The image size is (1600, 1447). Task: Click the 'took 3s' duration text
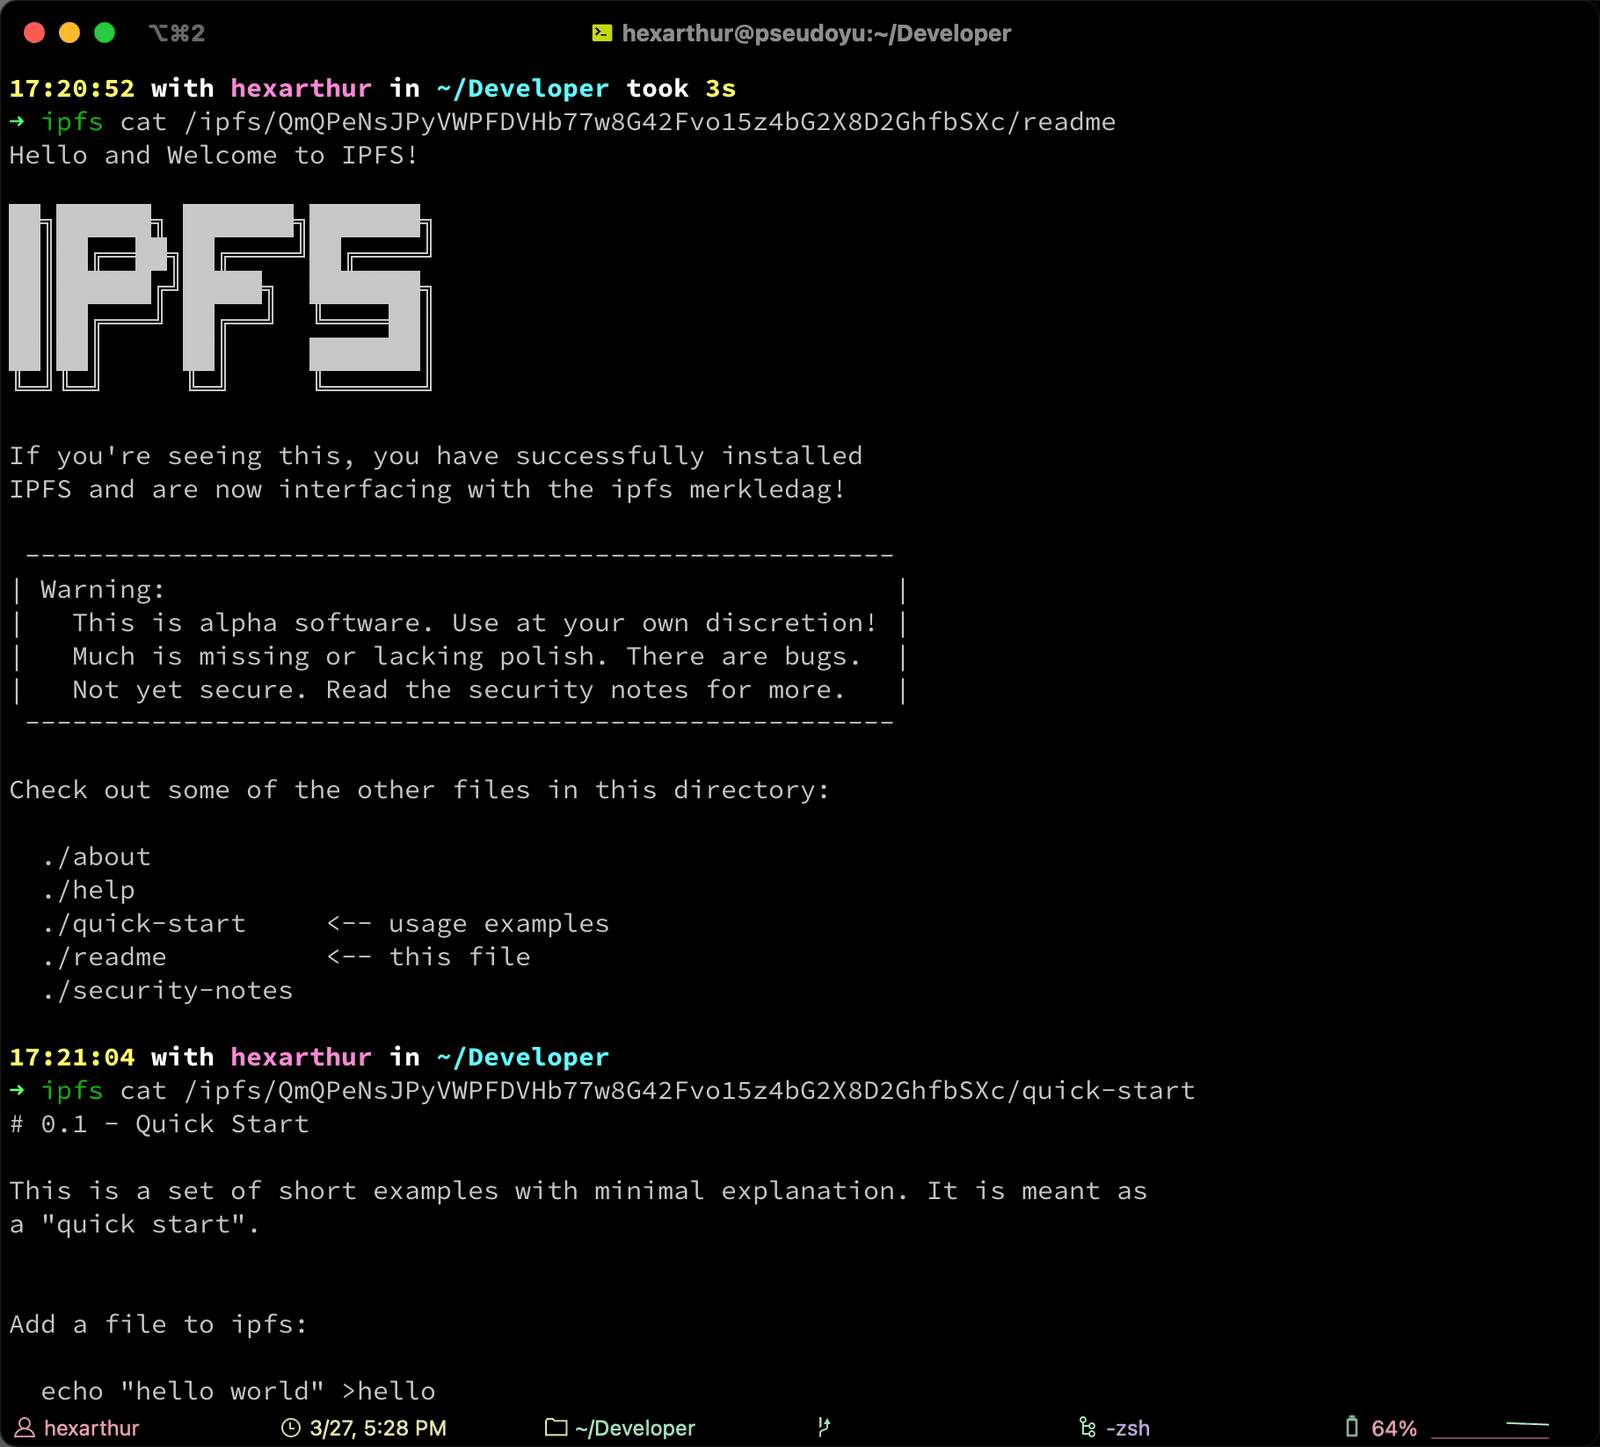click(x=681, y=88)
